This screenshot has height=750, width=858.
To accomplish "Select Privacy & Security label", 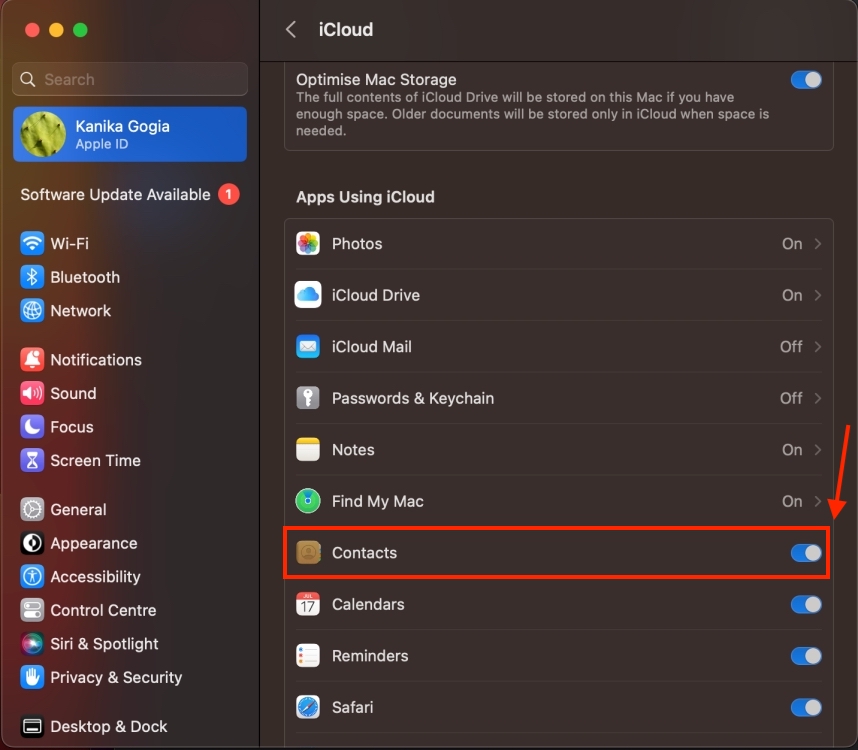I will (x=116, y=677).
